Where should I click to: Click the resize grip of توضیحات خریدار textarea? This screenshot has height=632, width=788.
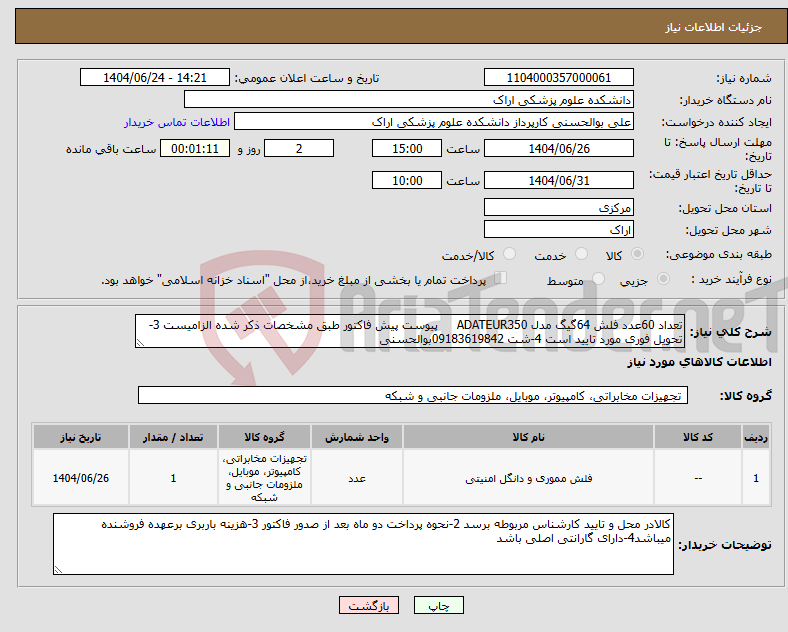[x=58, y=569]
